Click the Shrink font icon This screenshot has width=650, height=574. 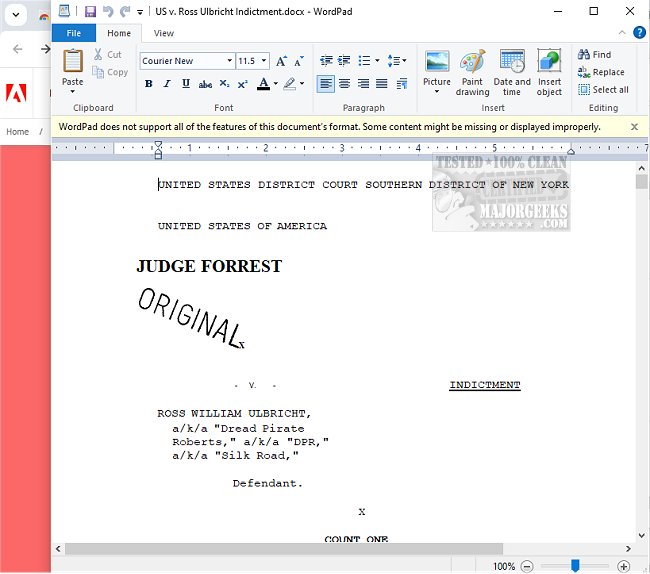(x=299, y=61)
